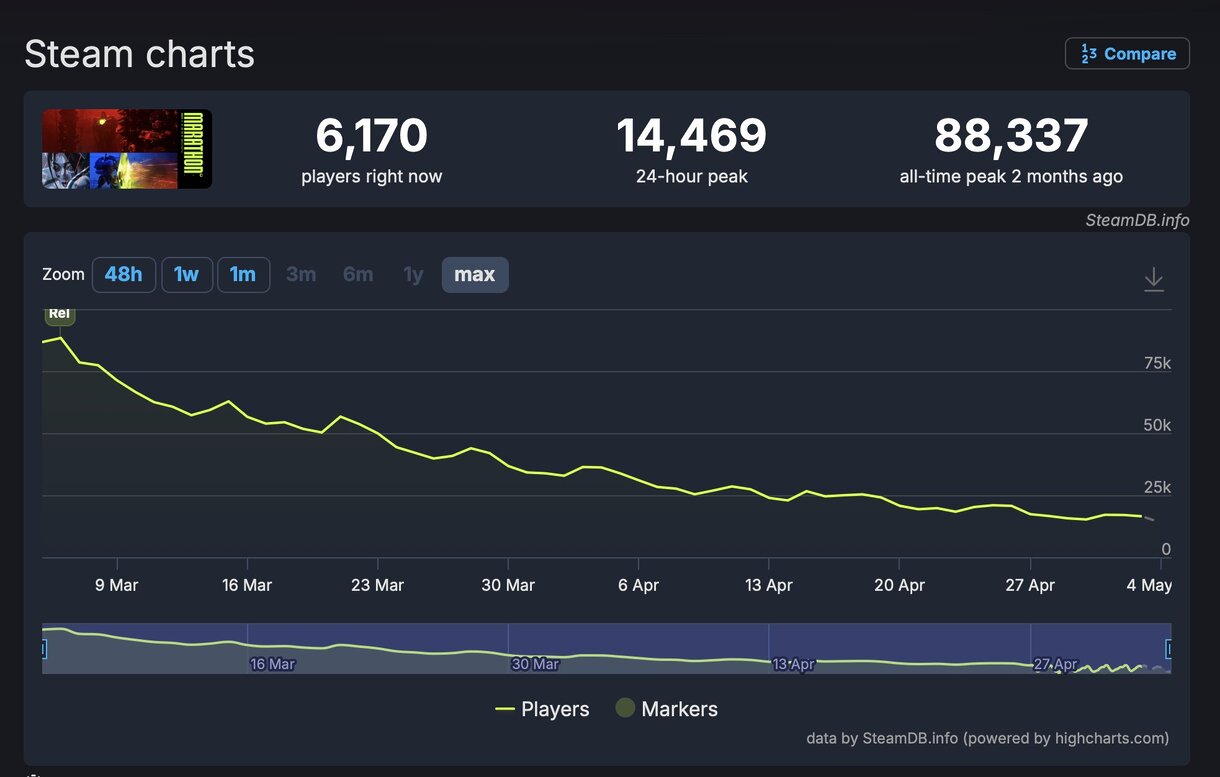1220x777 pixels.
Task: Select the max zoom range
Action: pyautogui.click(x=475, y=275)
